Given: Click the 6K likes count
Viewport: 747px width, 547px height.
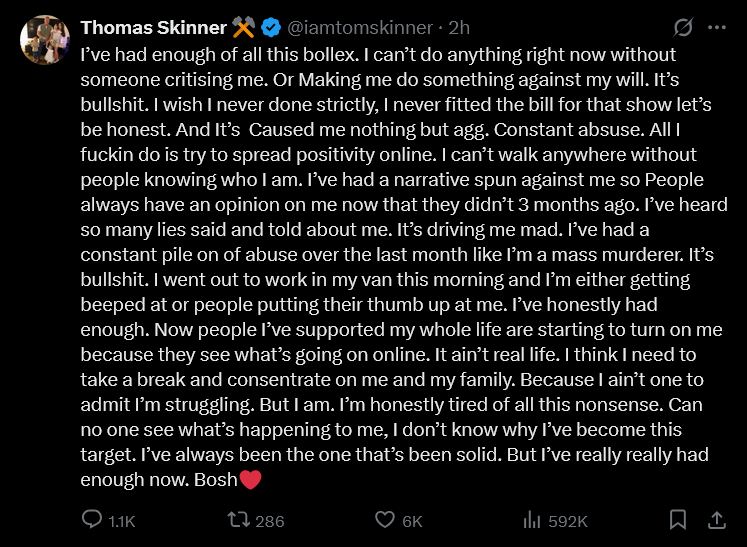Looking at the screenshot, I should (412, 521).
